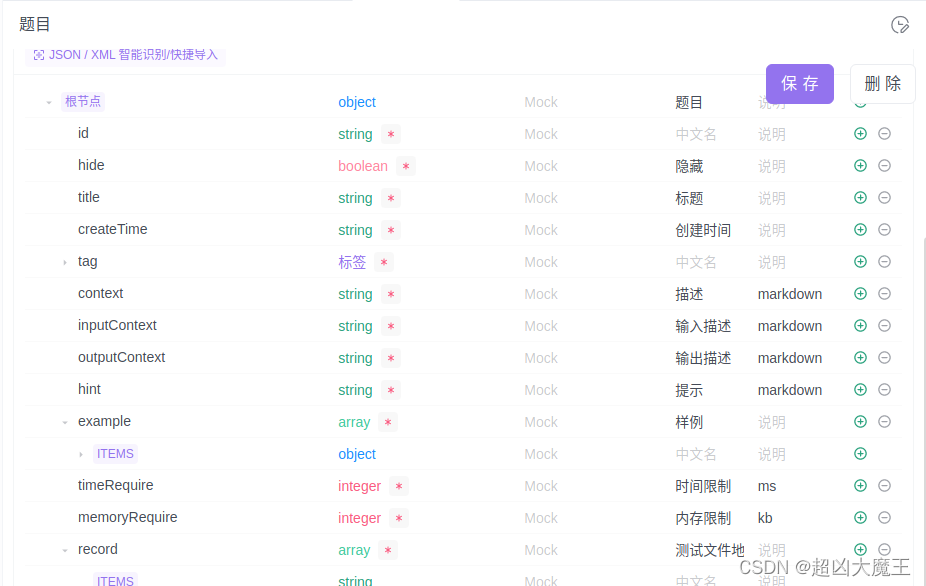The image size is (926, 586).
Task: Remove the timeRequire field row
Action: coord(884,486)
